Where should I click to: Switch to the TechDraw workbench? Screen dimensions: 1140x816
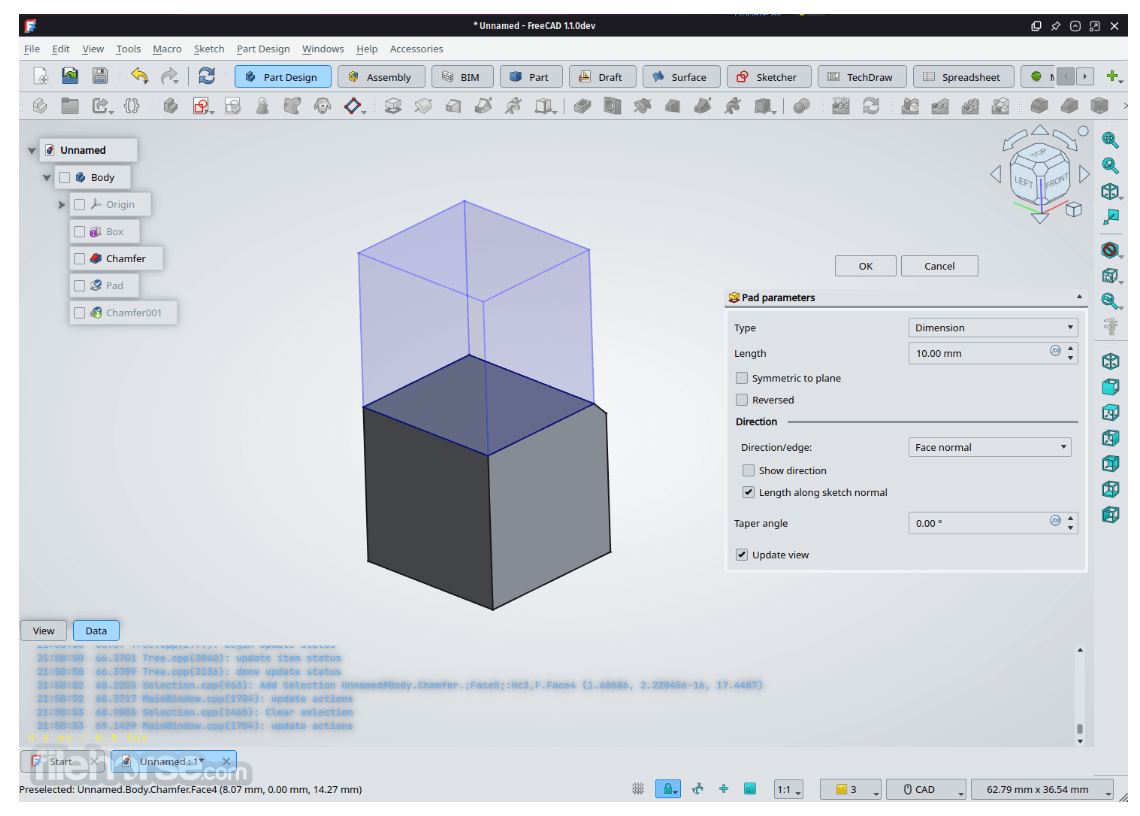point(862,76)
